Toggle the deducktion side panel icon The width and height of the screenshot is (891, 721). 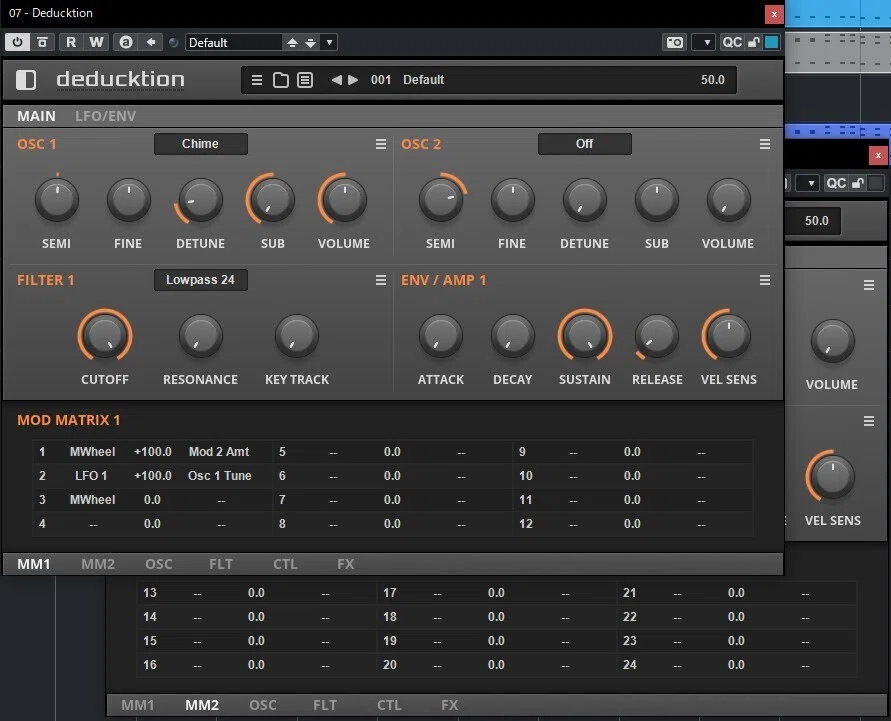(x=26, y=80)
